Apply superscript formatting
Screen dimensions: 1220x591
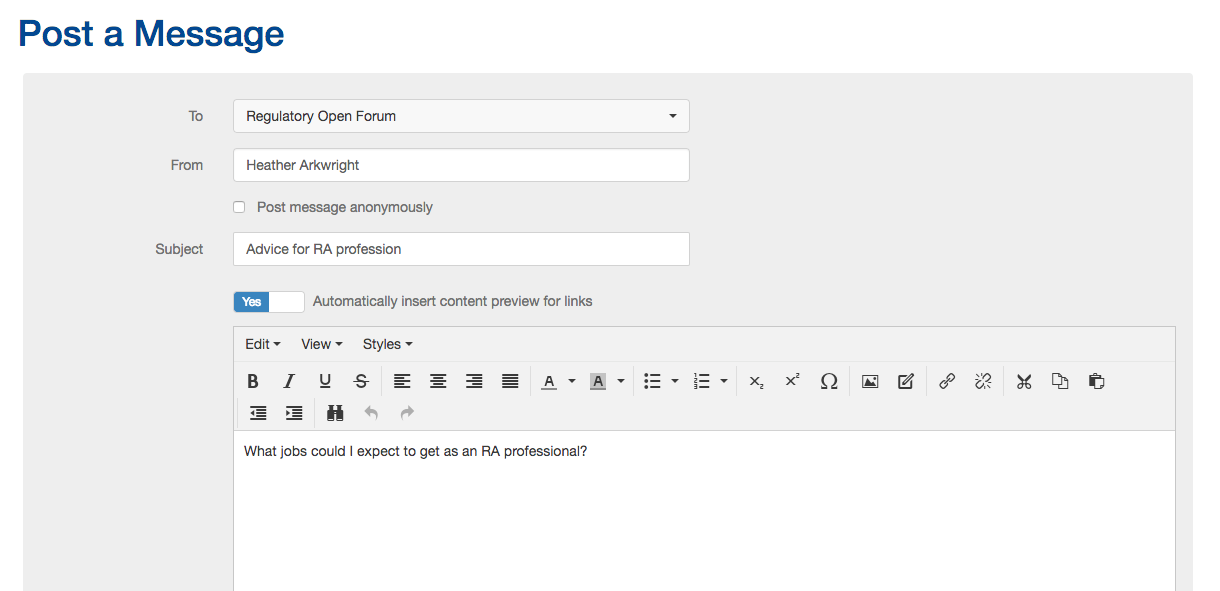[792, 381]
